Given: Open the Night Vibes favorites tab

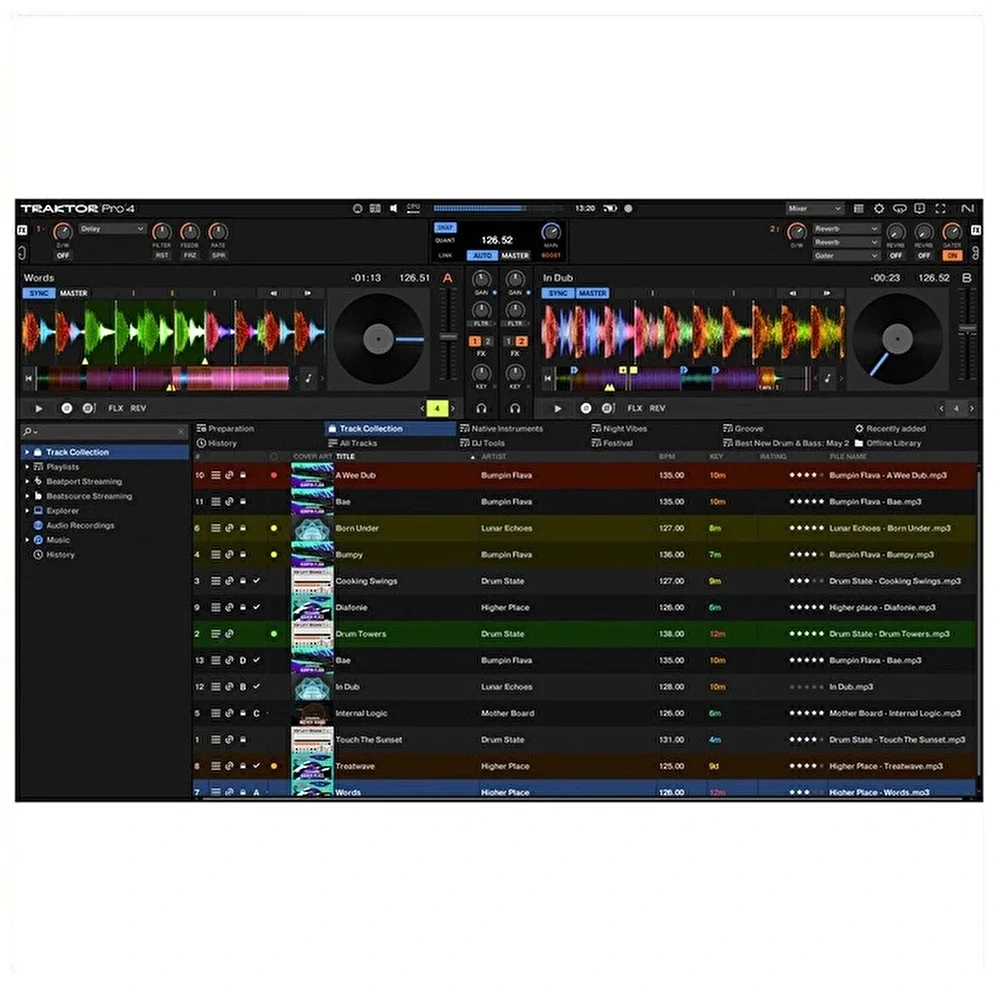Looking at the screenshot, I should 625,429.
